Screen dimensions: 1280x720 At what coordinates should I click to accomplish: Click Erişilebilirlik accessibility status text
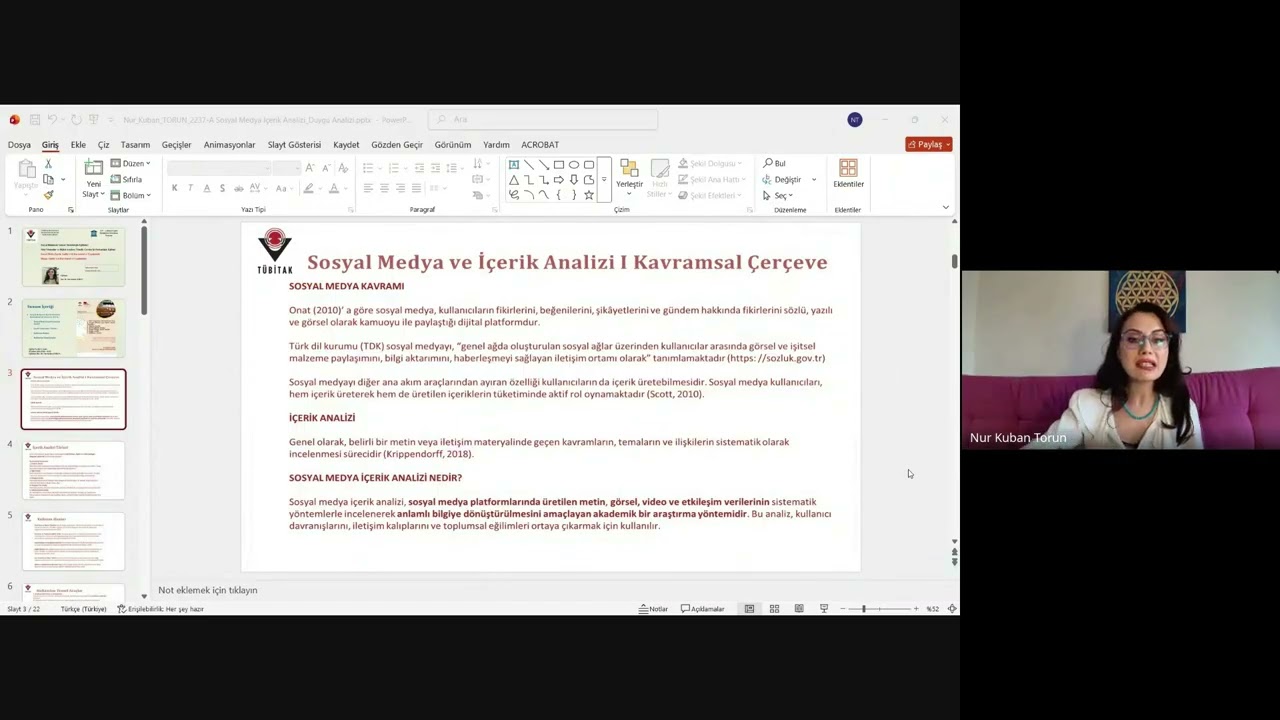tap(161, 609)
